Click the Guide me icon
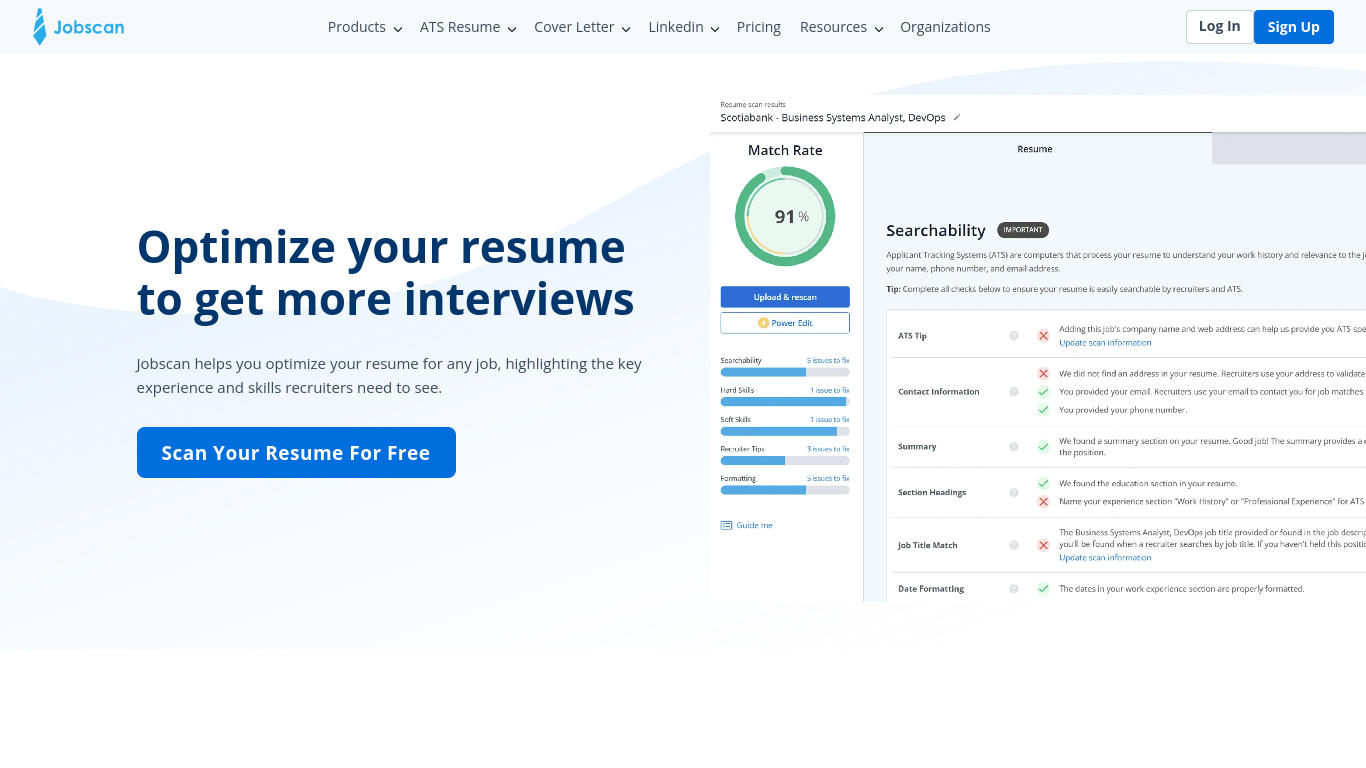 [x=726, y=525]
